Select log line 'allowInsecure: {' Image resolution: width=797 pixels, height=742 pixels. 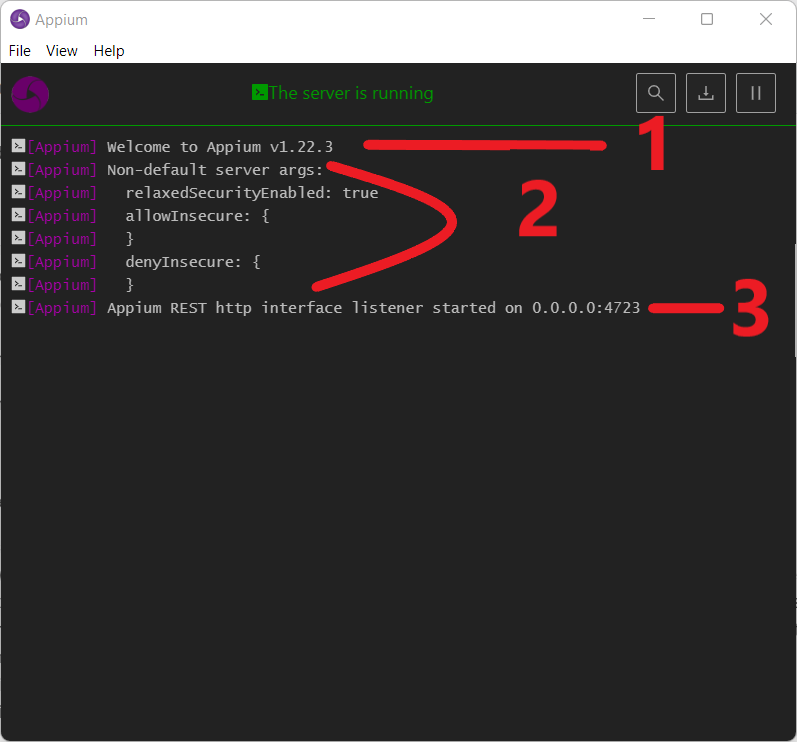coord(197,216)
